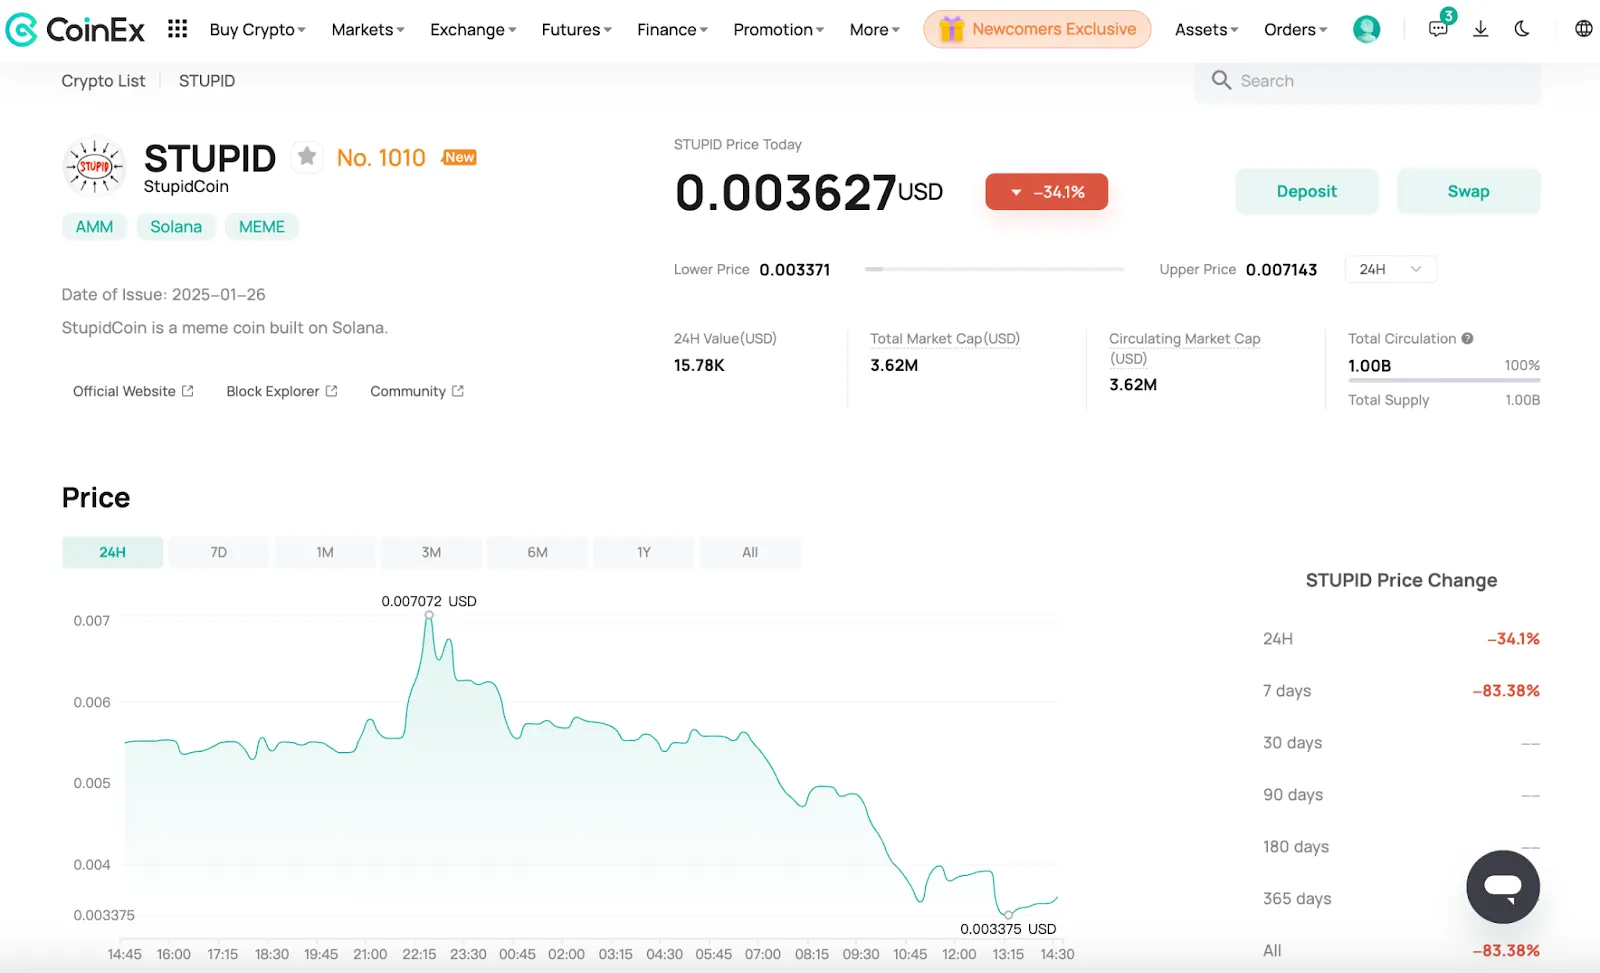
Task: Click the AMM tag
Action: pos(94,227)
